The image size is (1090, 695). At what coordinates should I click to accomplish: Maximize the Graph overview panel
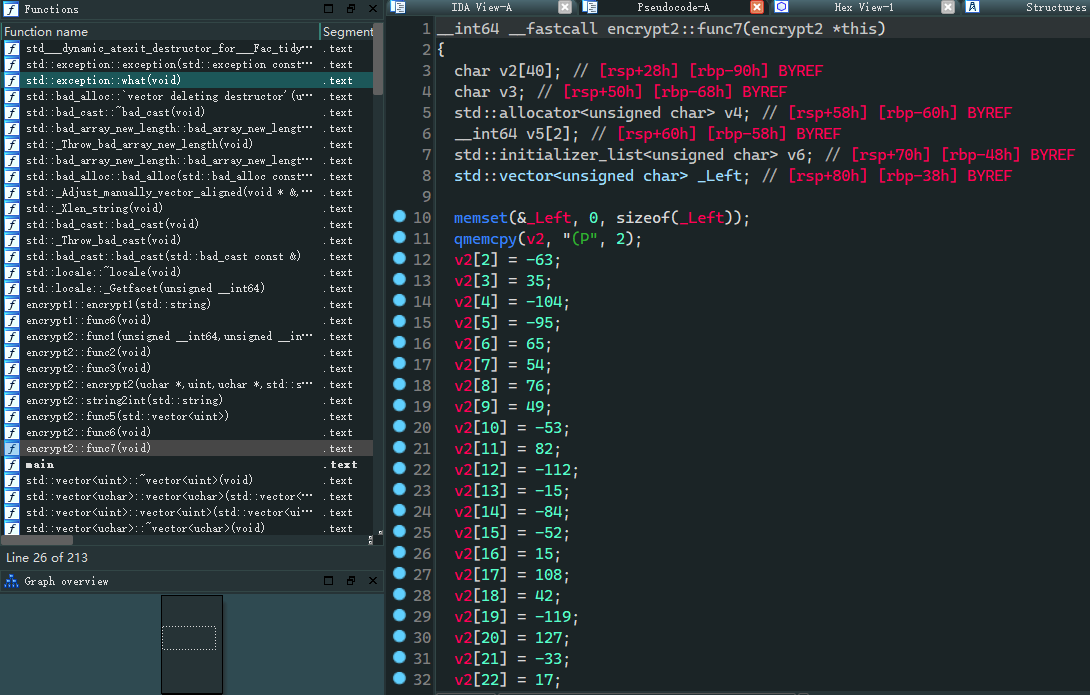(x=328, y=581)
